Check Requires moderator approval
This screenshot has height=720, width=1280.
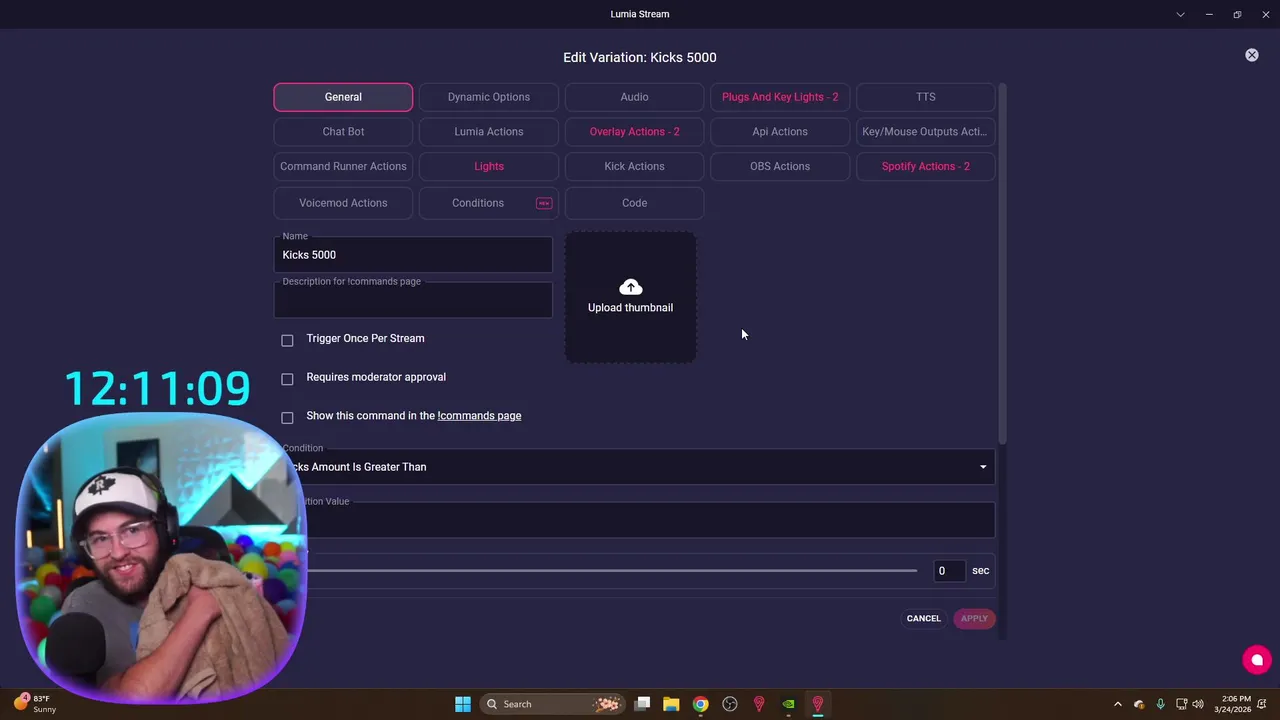288,379
